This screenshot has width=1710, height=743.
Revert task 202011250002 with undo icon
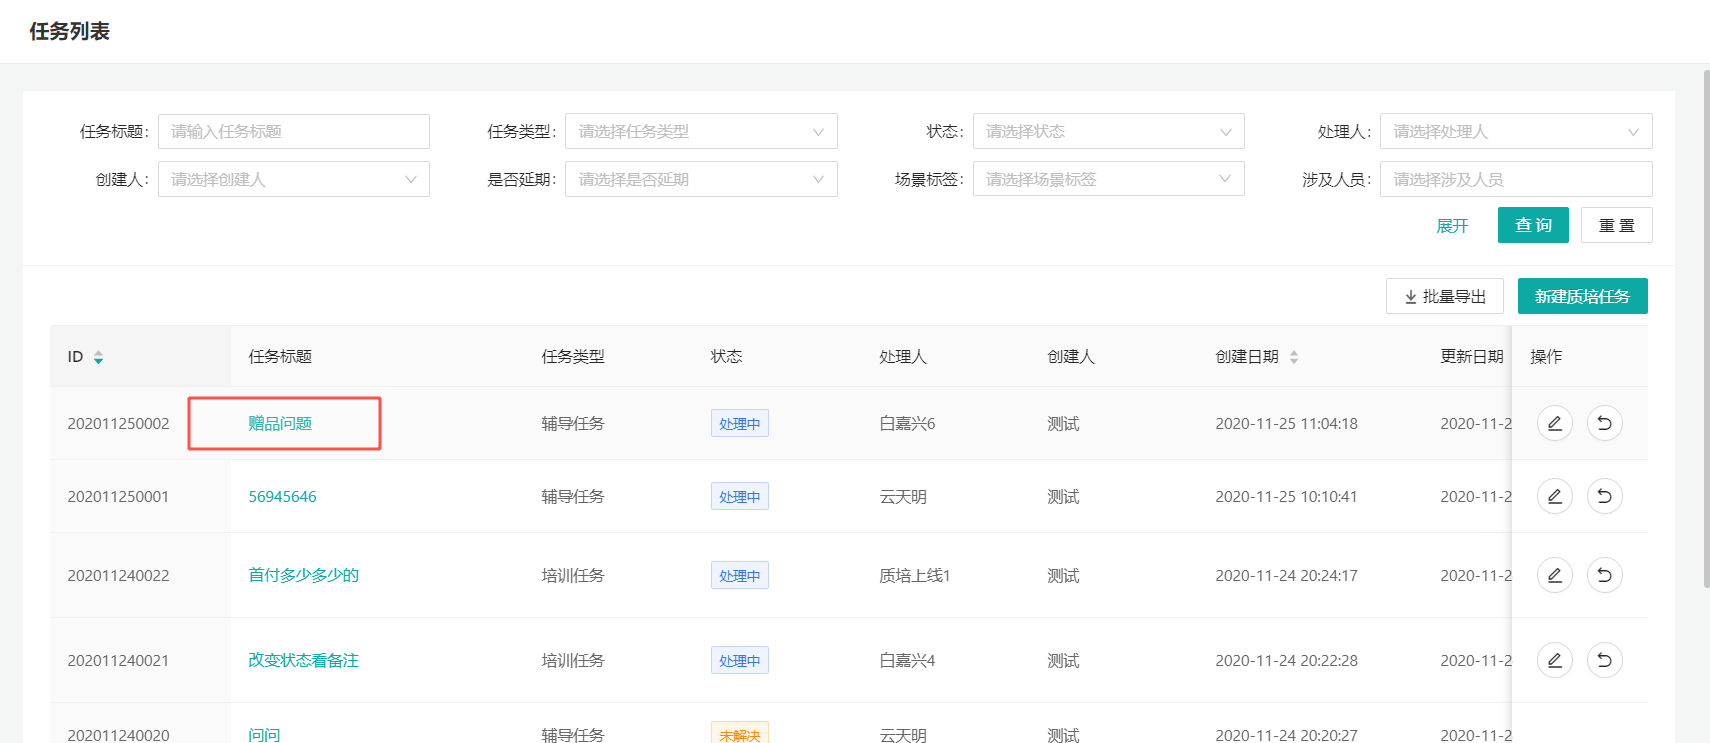click(1605, 423)
